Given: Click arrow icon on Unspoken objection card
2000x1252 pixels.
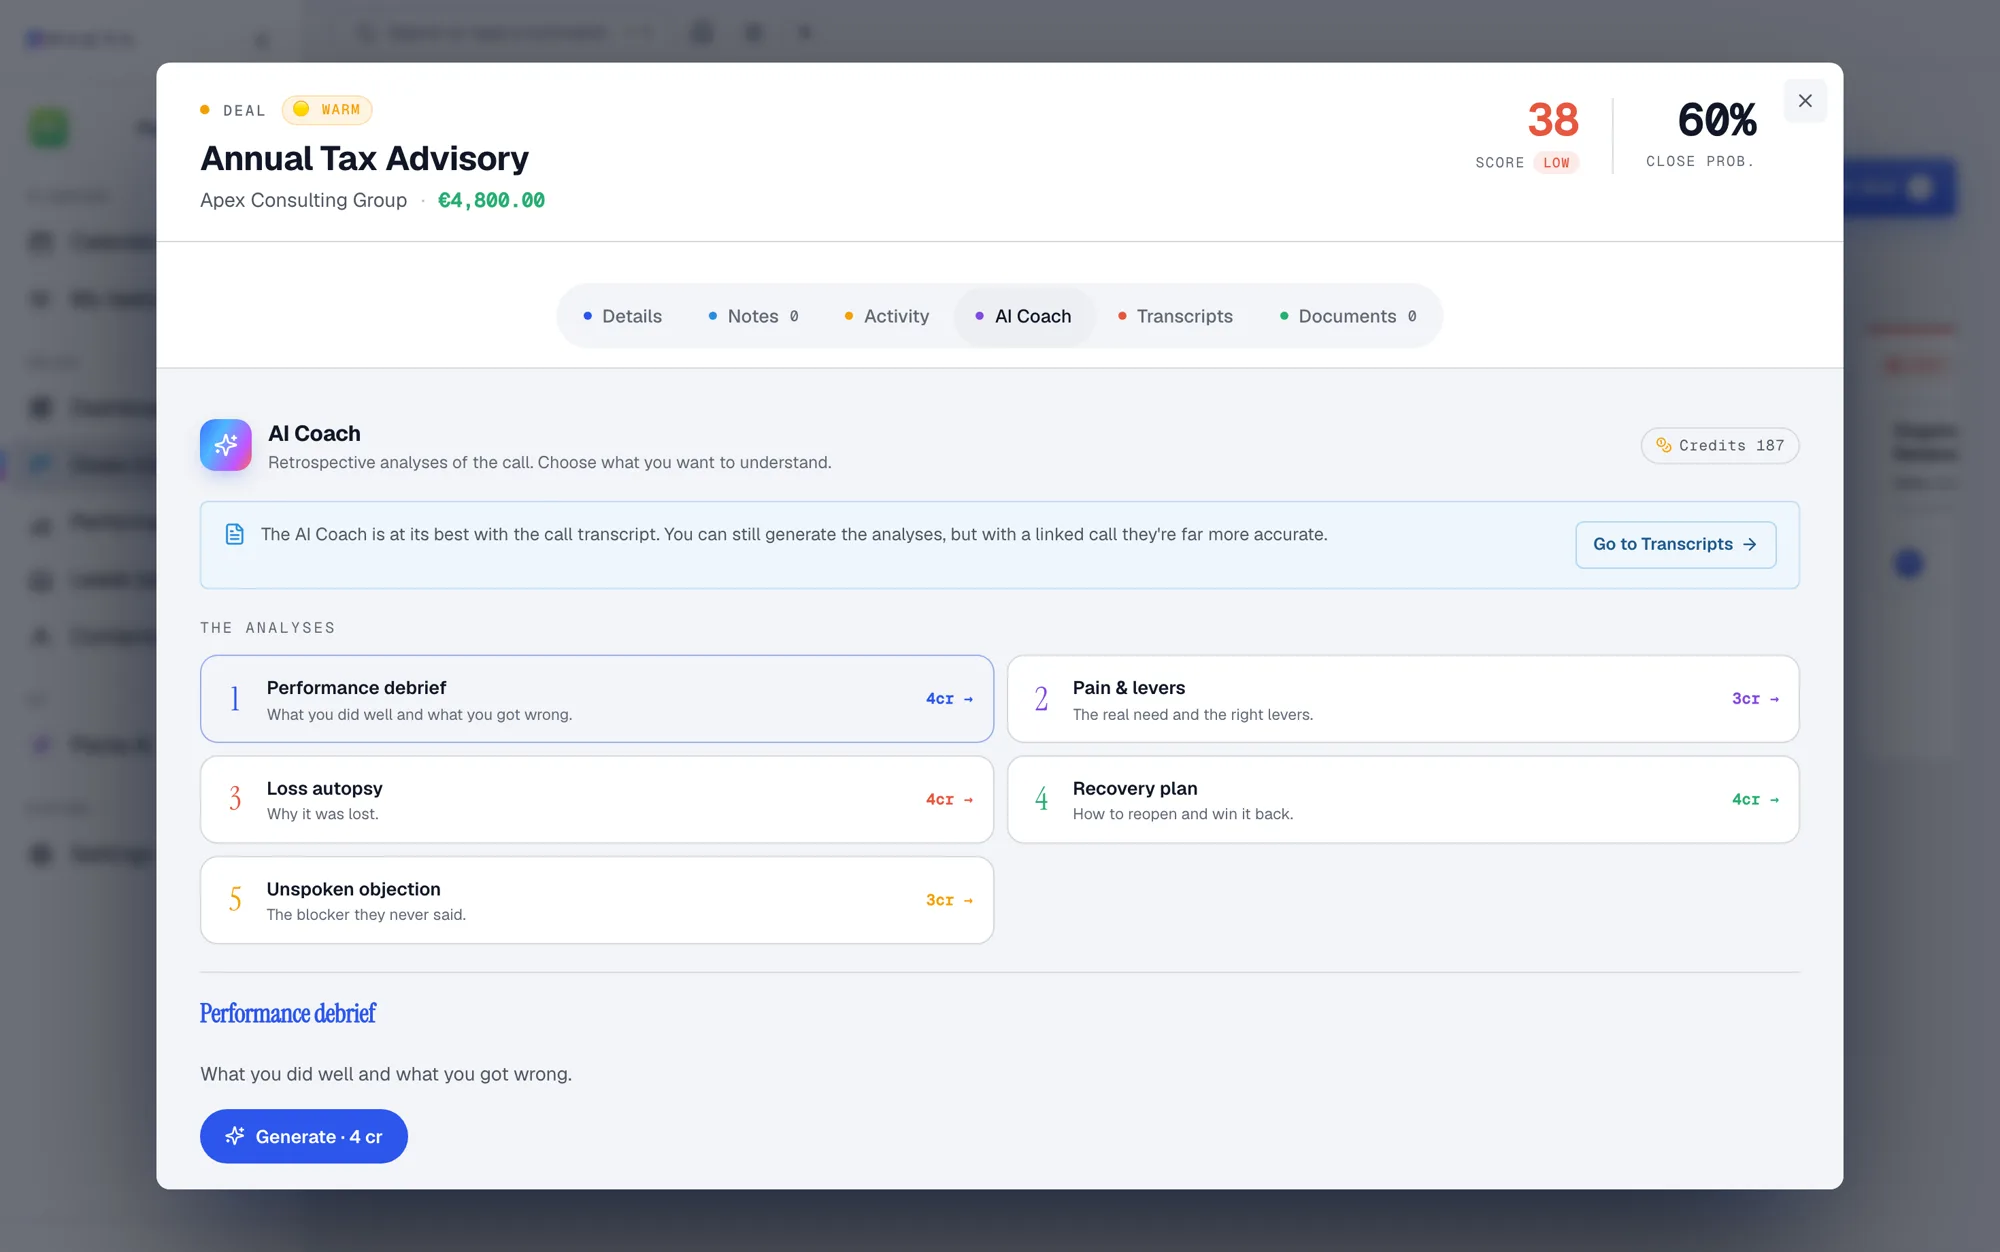Looking at the screenshot, I should [968, 901].
